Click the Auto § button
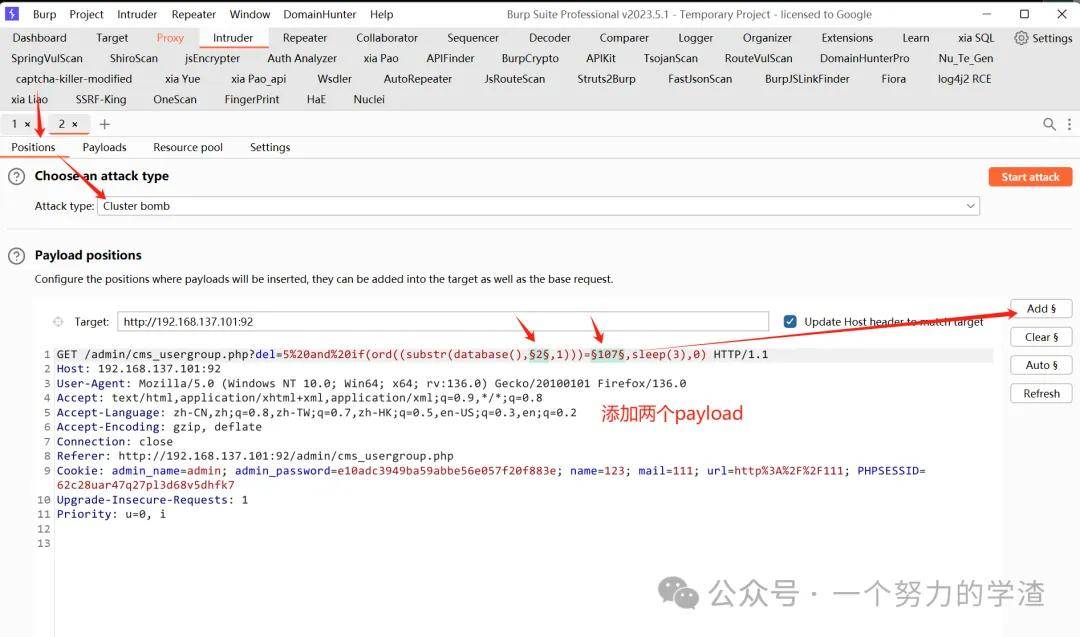The height and width of the screenshot is (637, 1080). [x=1041, y=365]
